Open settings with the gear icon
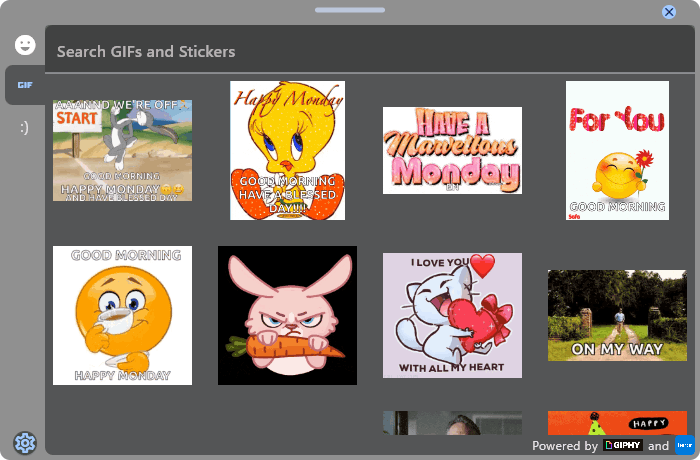Screen dimensions: 700x460 pos(25,443)
